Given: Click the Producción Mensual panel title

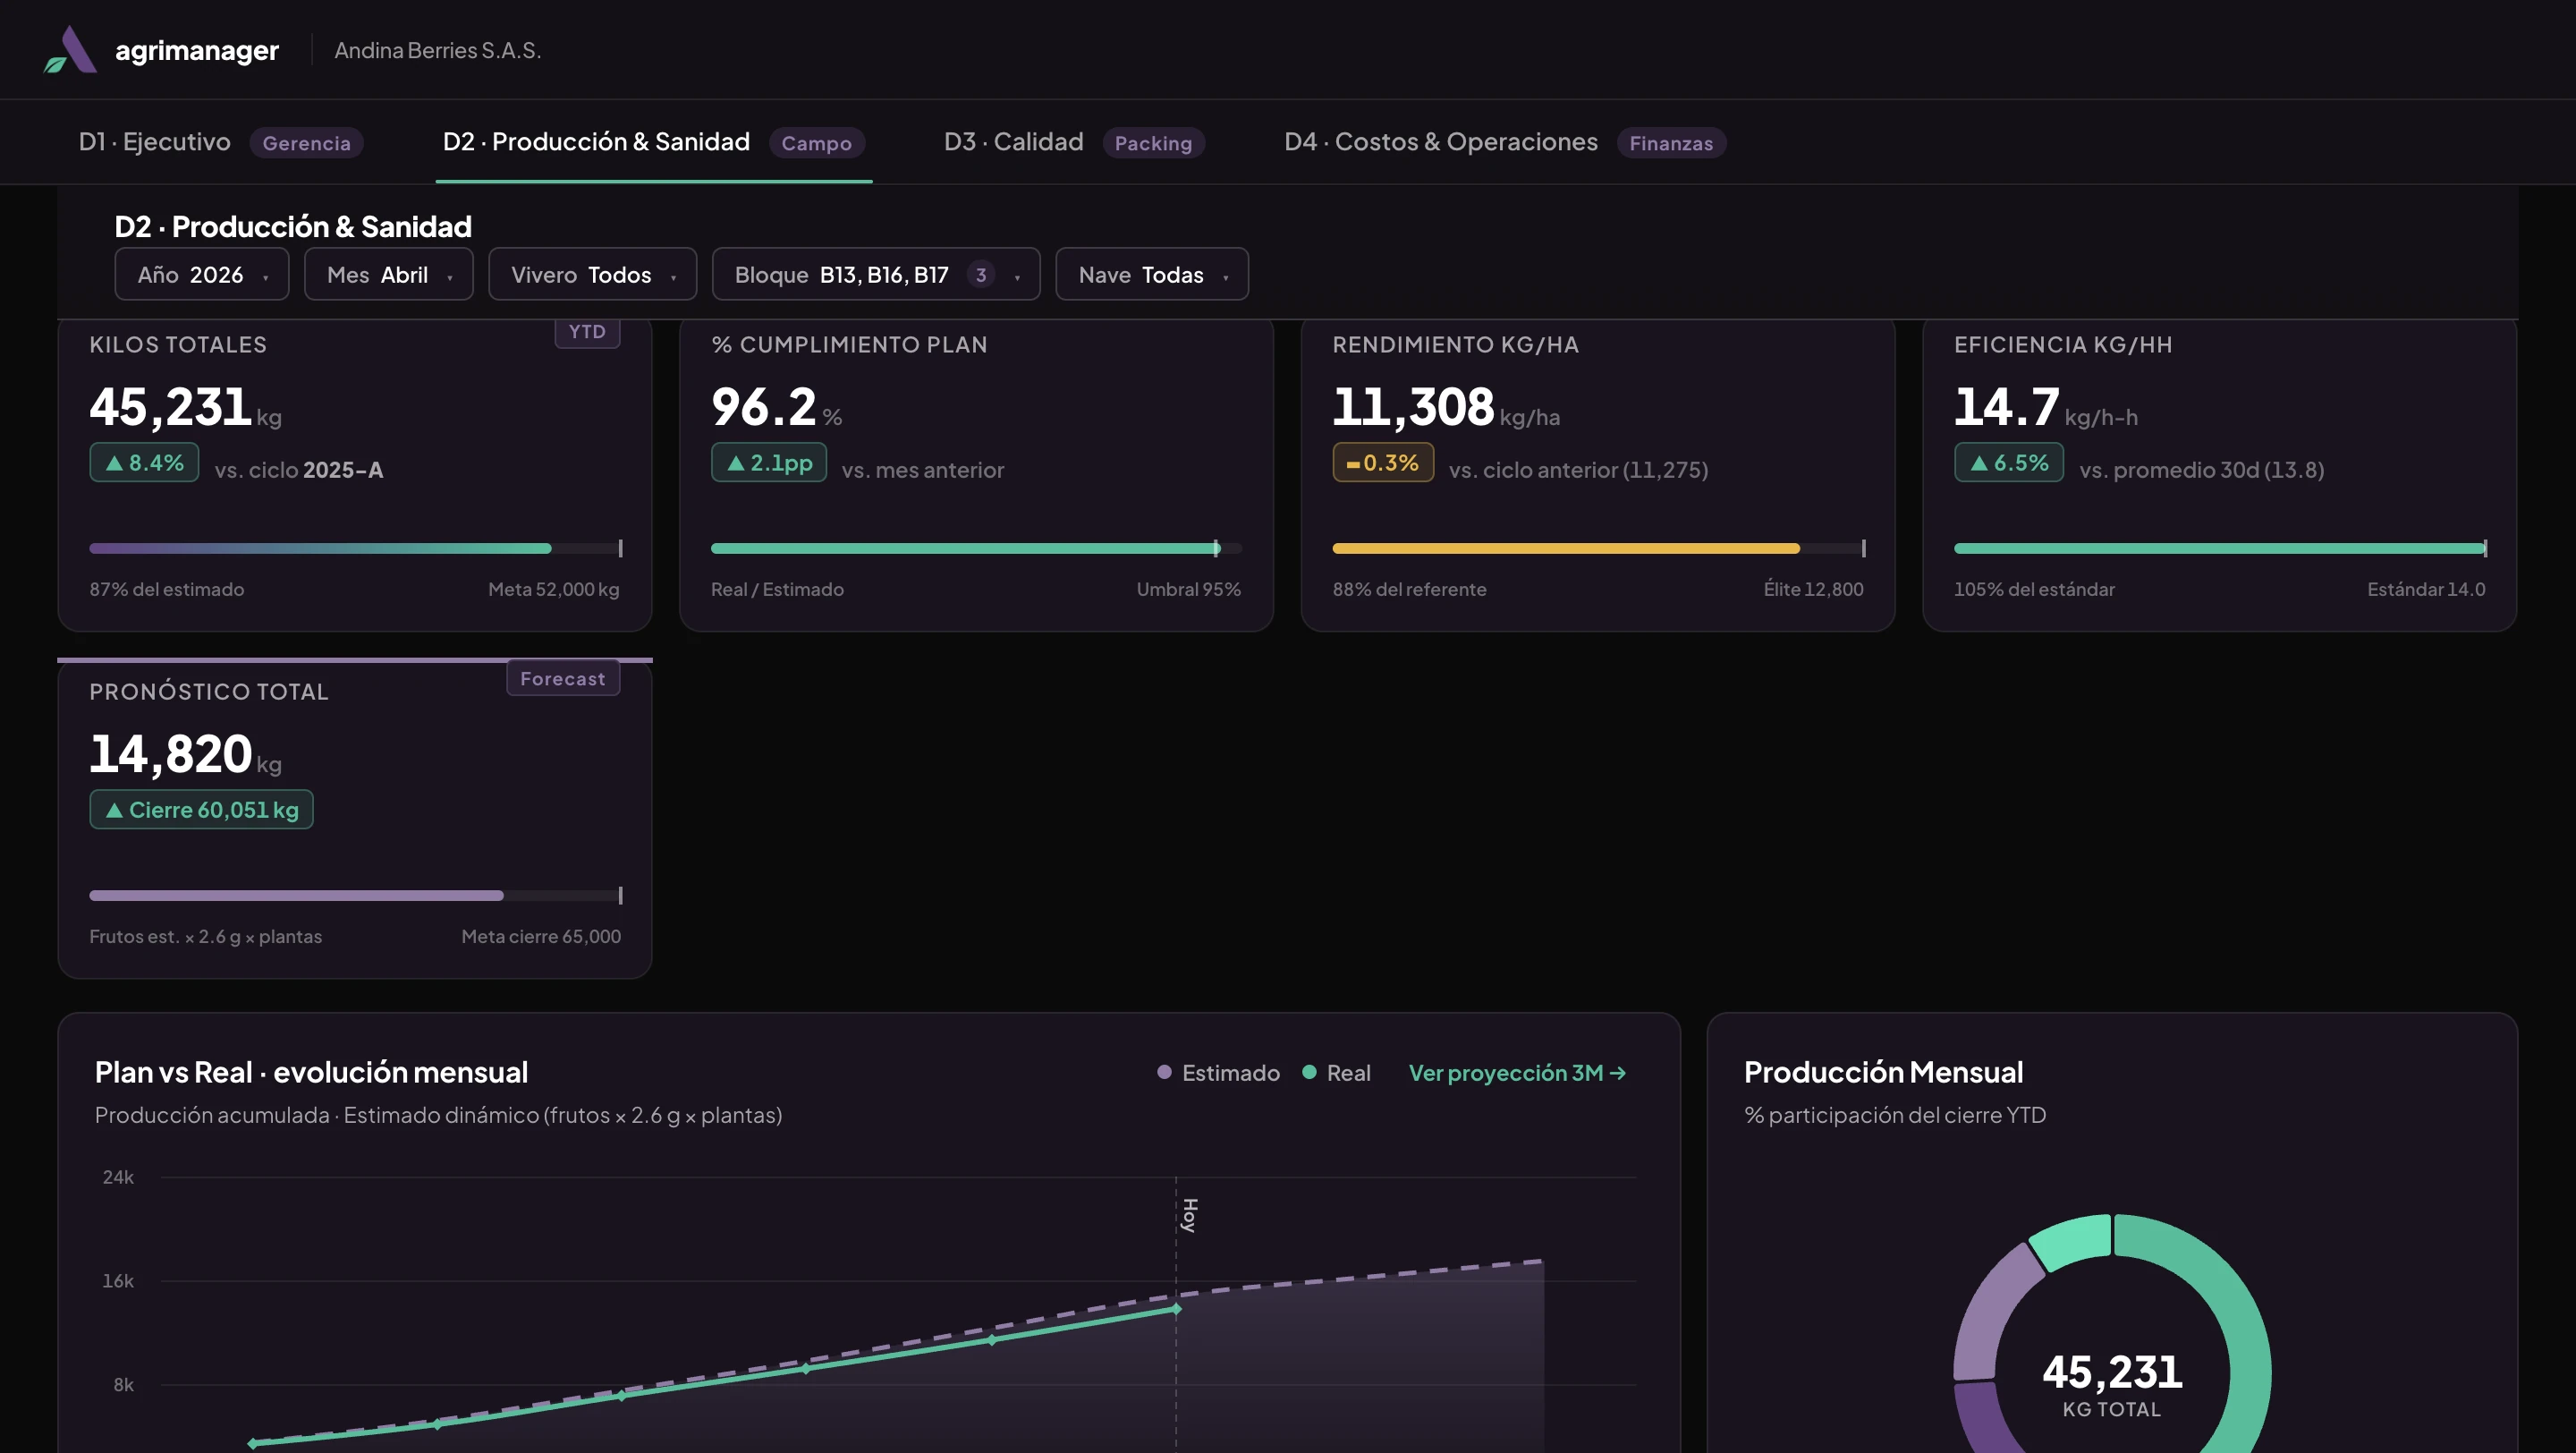Looking at the screenshot, I should [1883, 1072].
